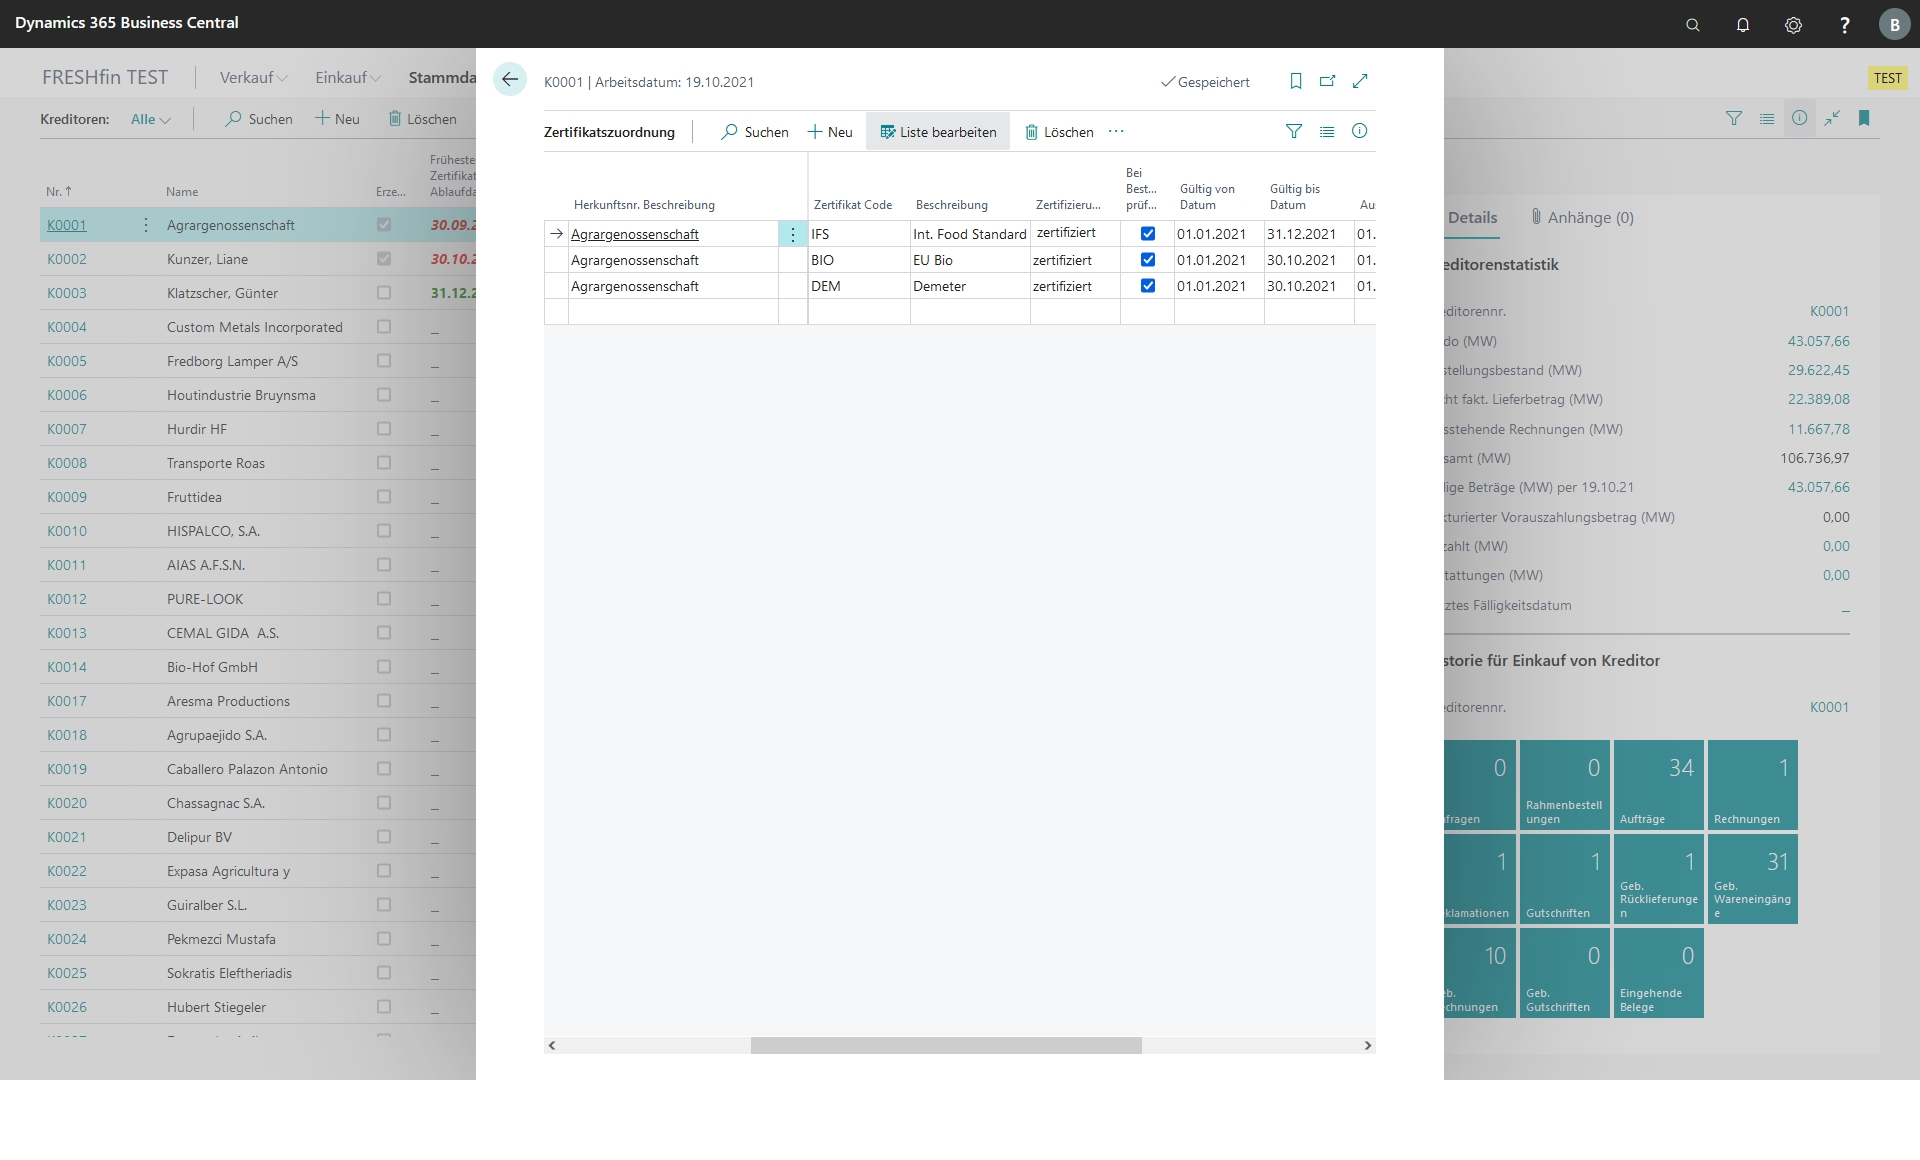Open the settings gear icon
Image resolution: width=1920 pixels, height=1160 pixels.
(x=1793, y=25)
